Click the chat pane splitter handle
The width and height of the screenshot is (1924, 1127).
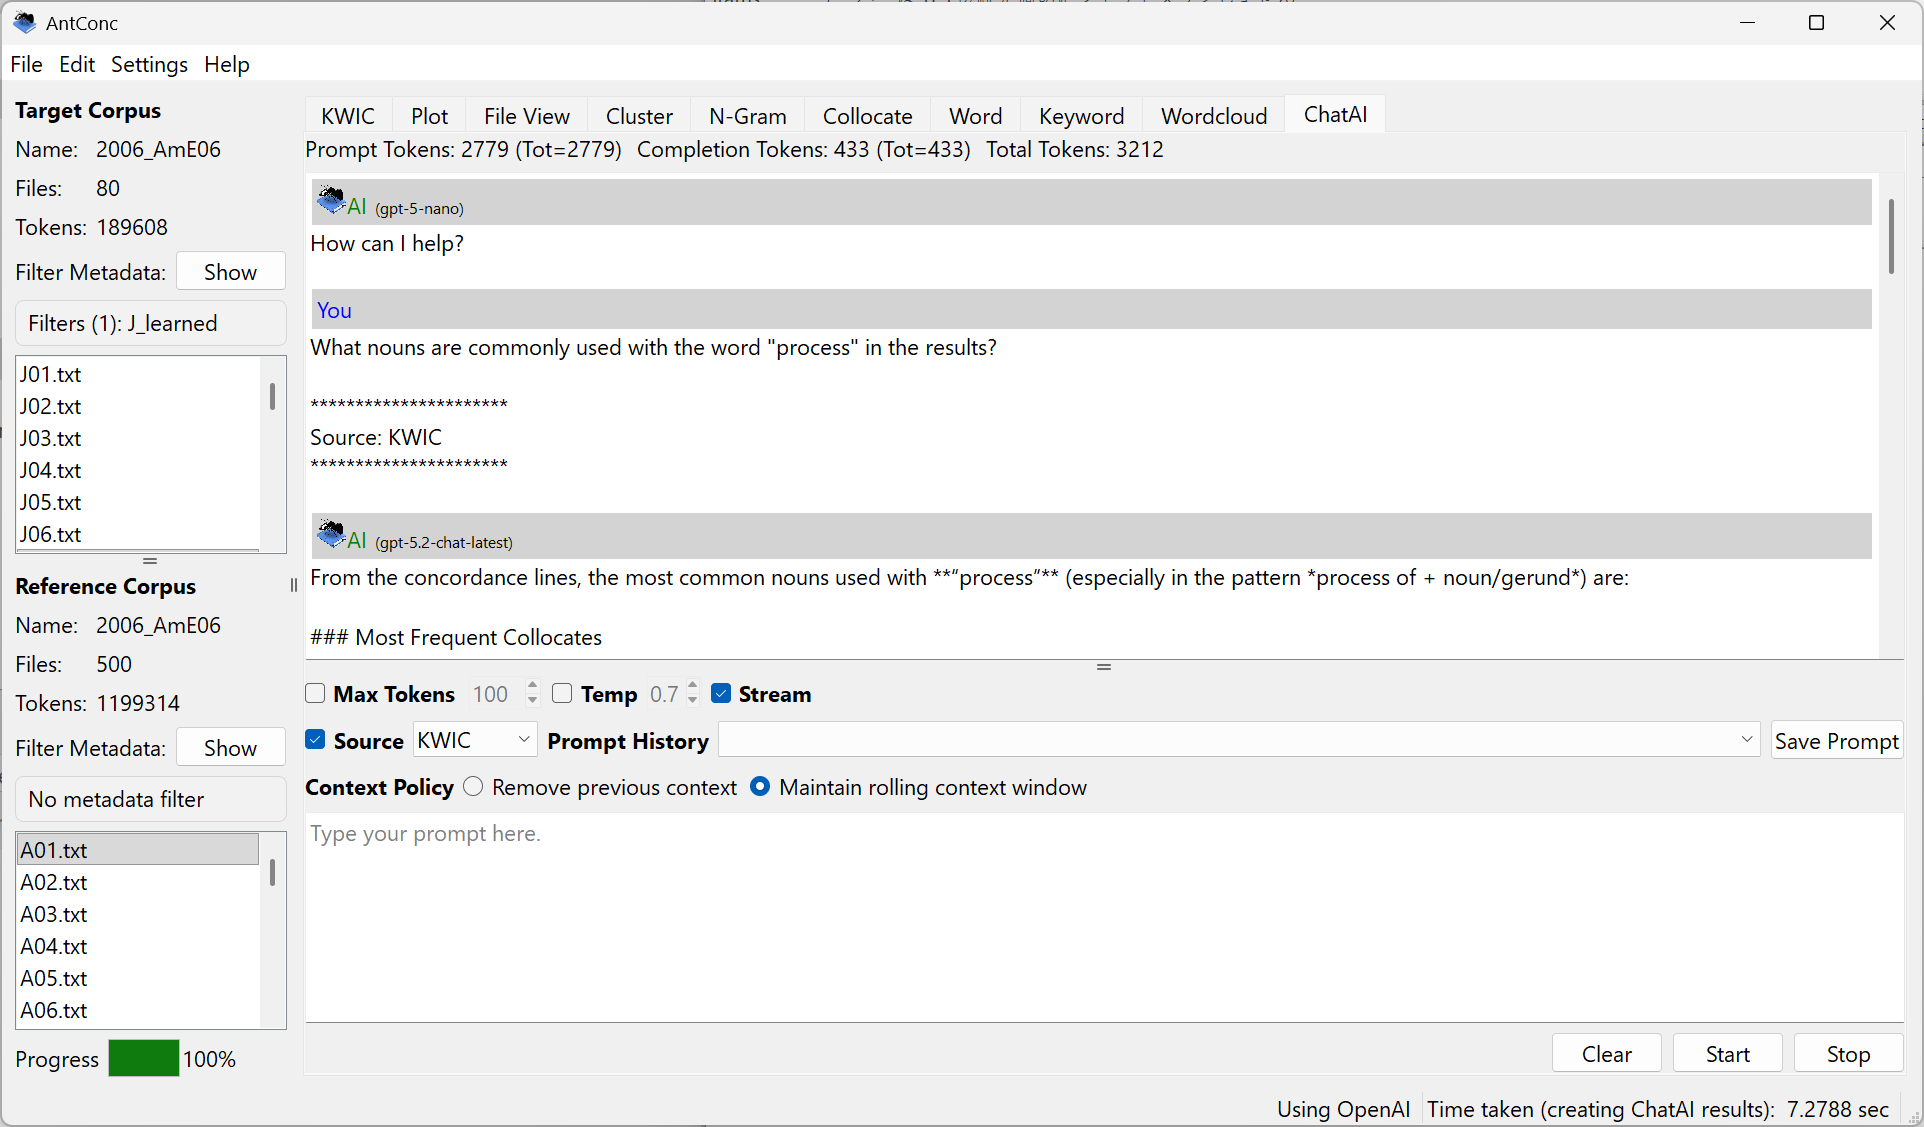pos(1104,667)
